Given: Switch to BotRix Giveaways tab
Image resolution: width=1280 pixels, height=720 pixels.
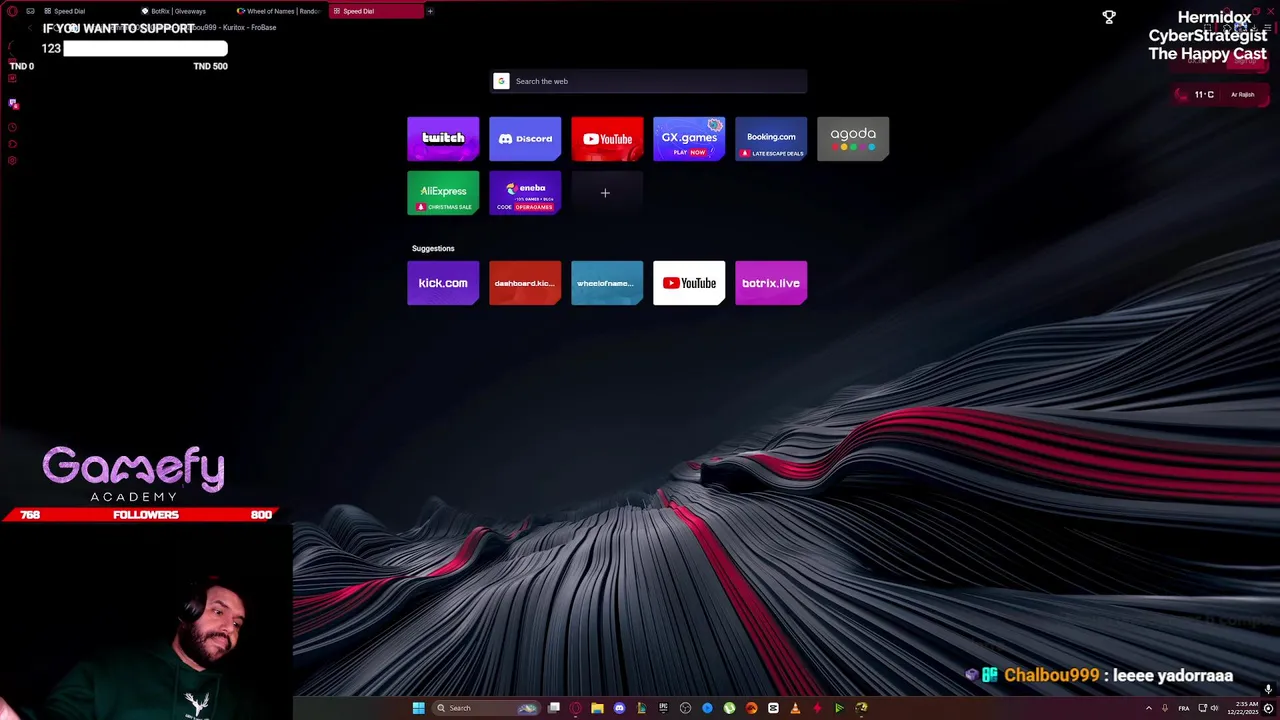Looking at the screenshot, I should [x=183, y=11].
